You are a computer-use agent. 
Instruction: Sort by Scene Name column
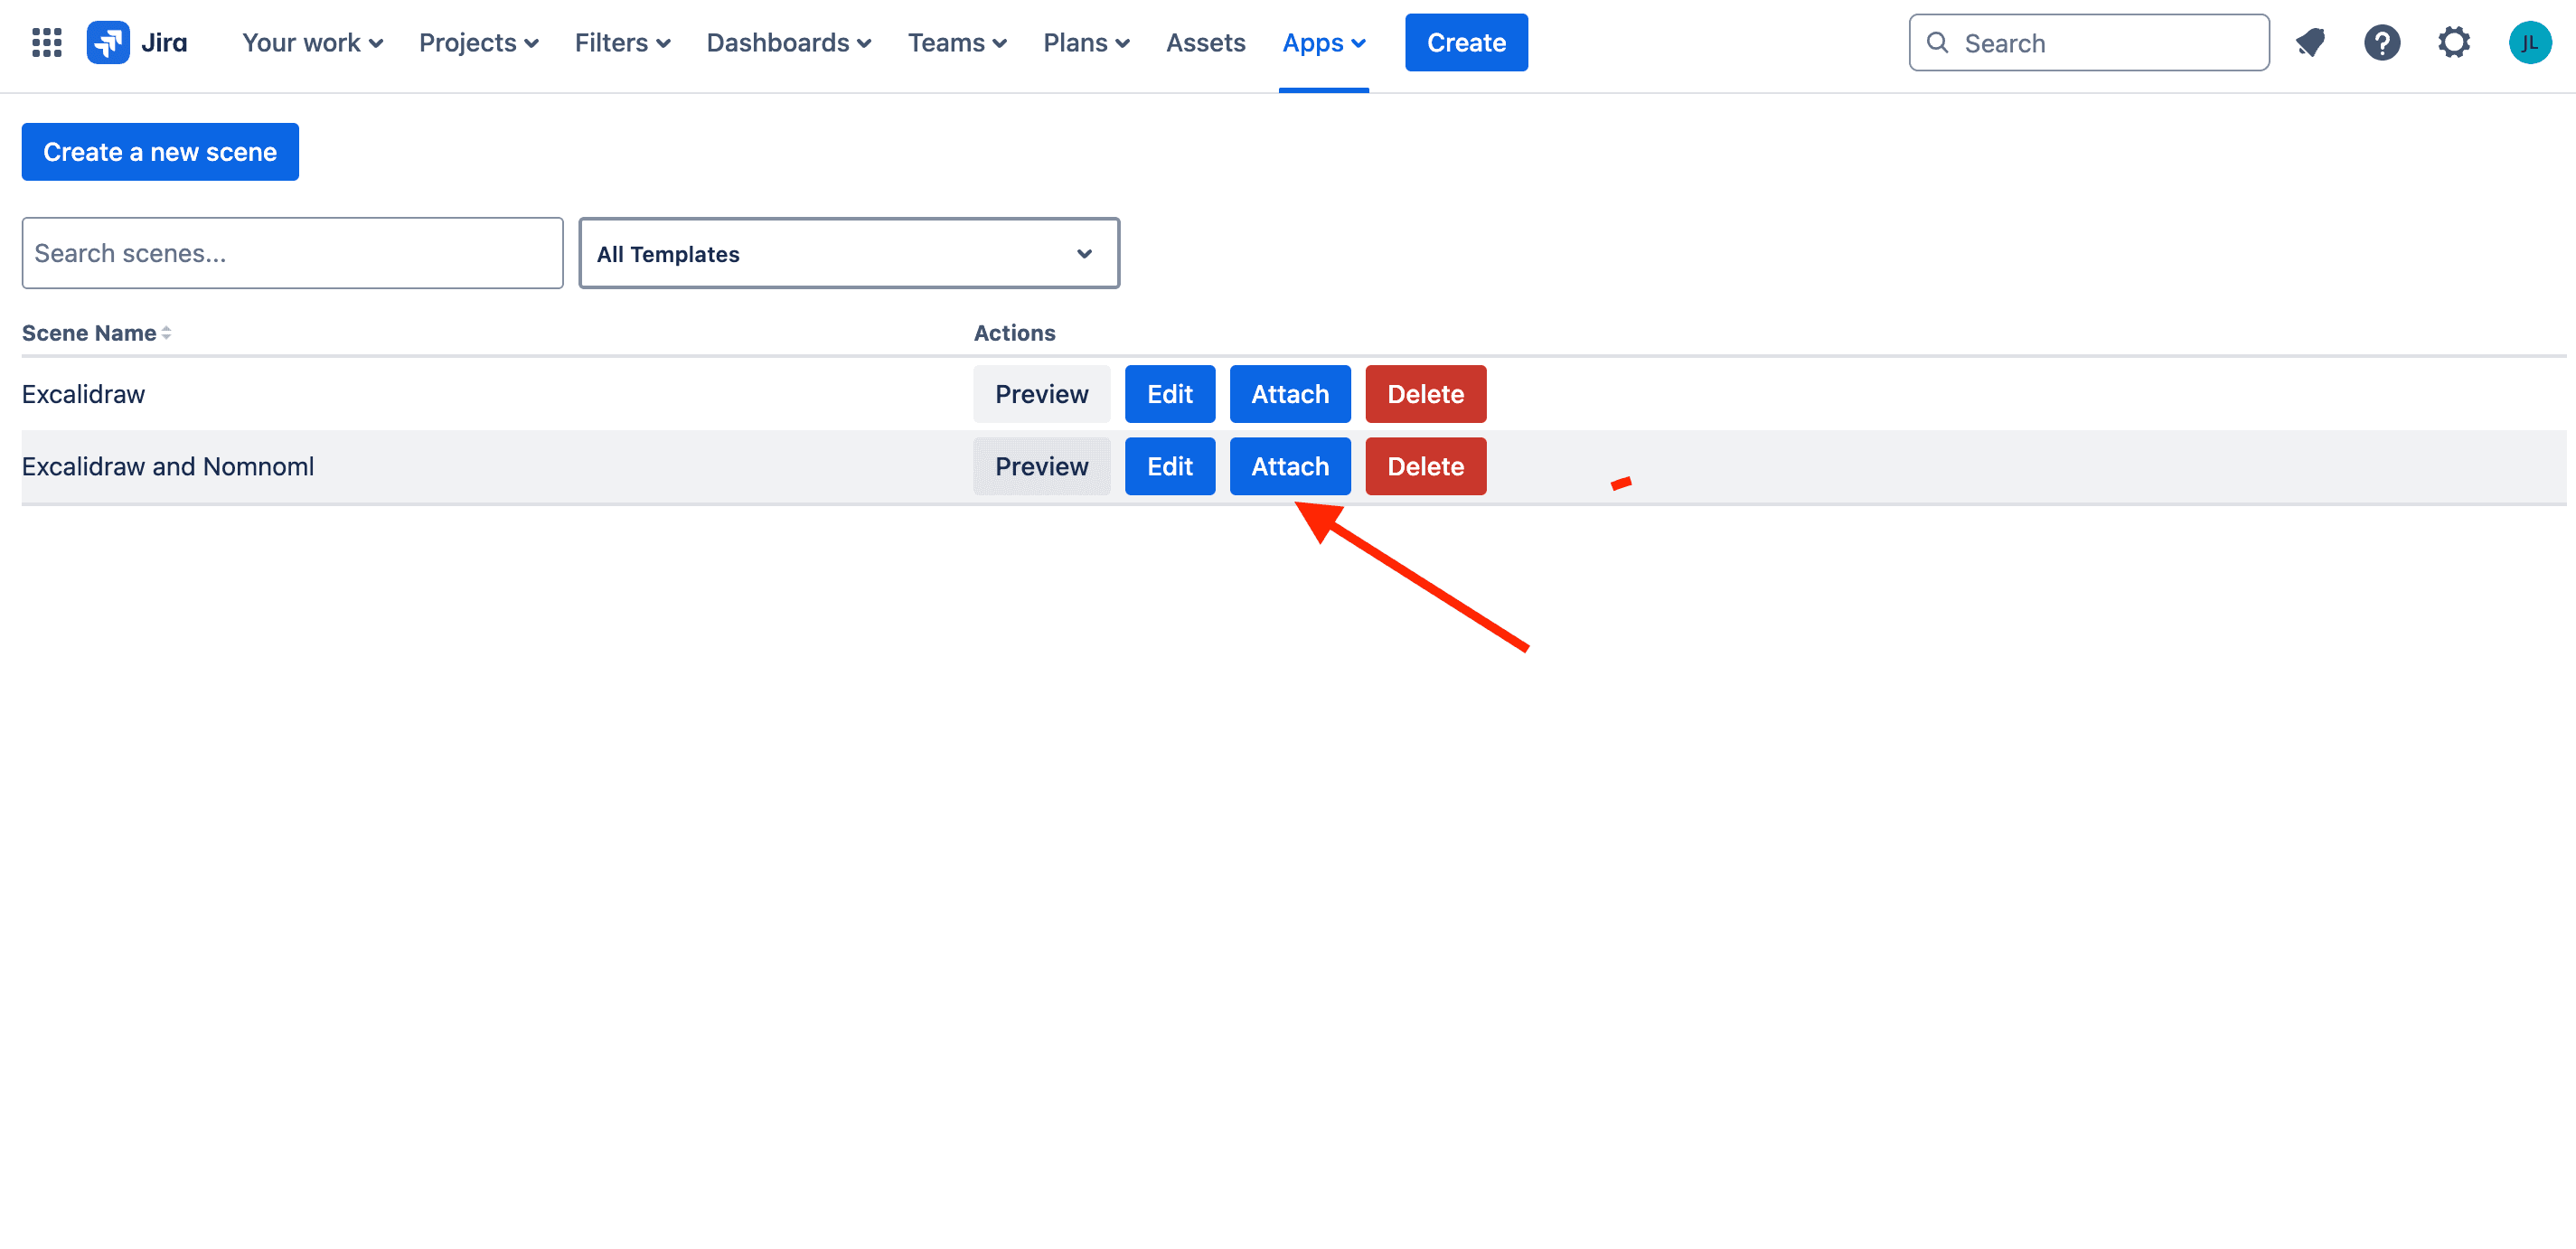pos(97,333)
